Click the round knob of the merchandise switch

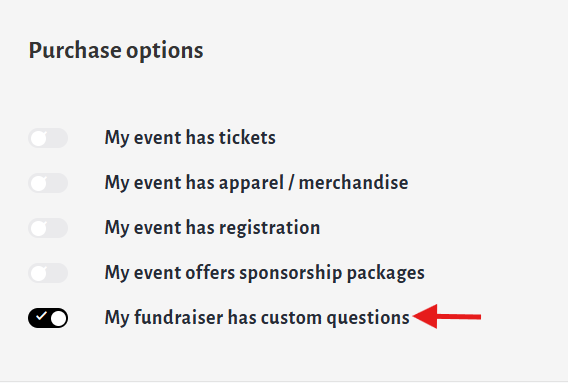(39, 183)
